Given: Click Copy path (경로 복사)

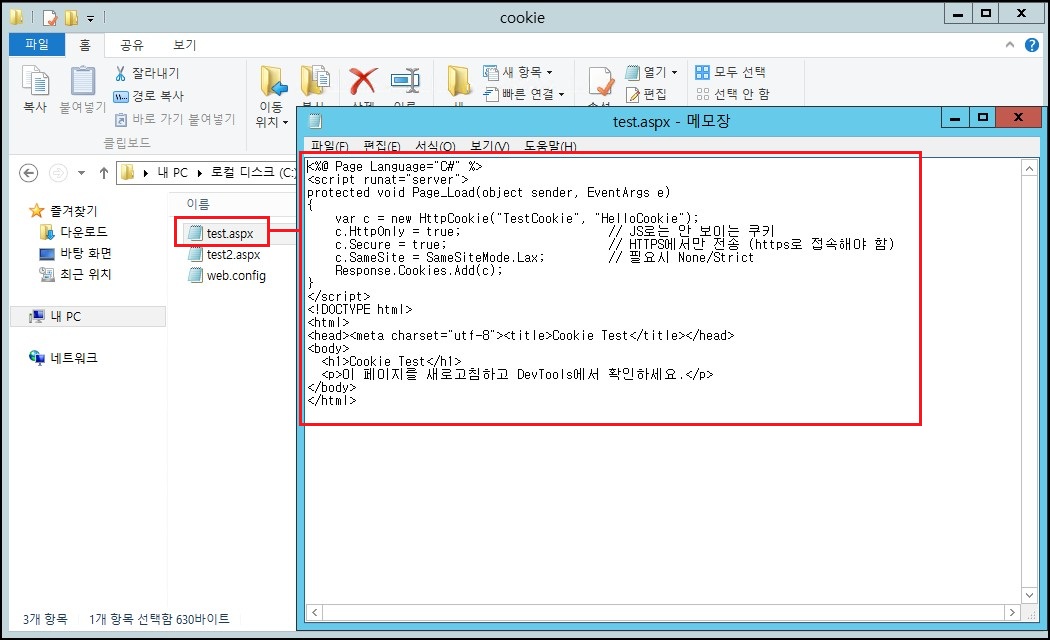Looking at the screenshot, I should pos(148,96).
